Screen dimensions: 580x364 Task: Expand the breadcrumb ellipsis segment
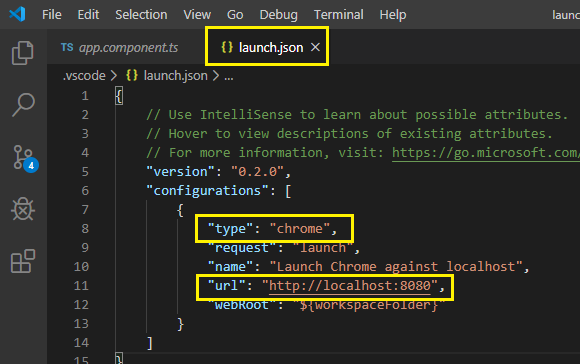[x=229, y=76]
